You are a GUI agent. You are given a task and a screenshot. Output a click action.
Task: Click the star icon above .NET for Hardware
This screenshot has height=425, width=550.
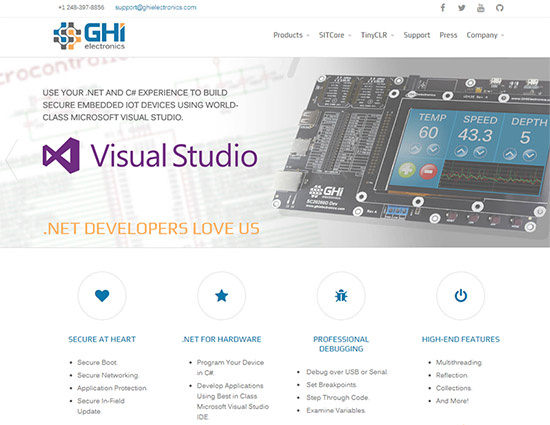point(222,296)
